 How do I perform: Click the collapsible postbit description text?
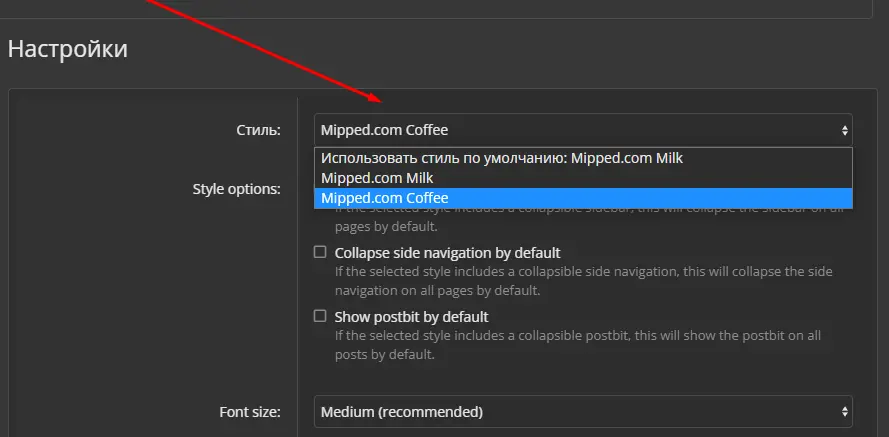(x=578, y=345)
